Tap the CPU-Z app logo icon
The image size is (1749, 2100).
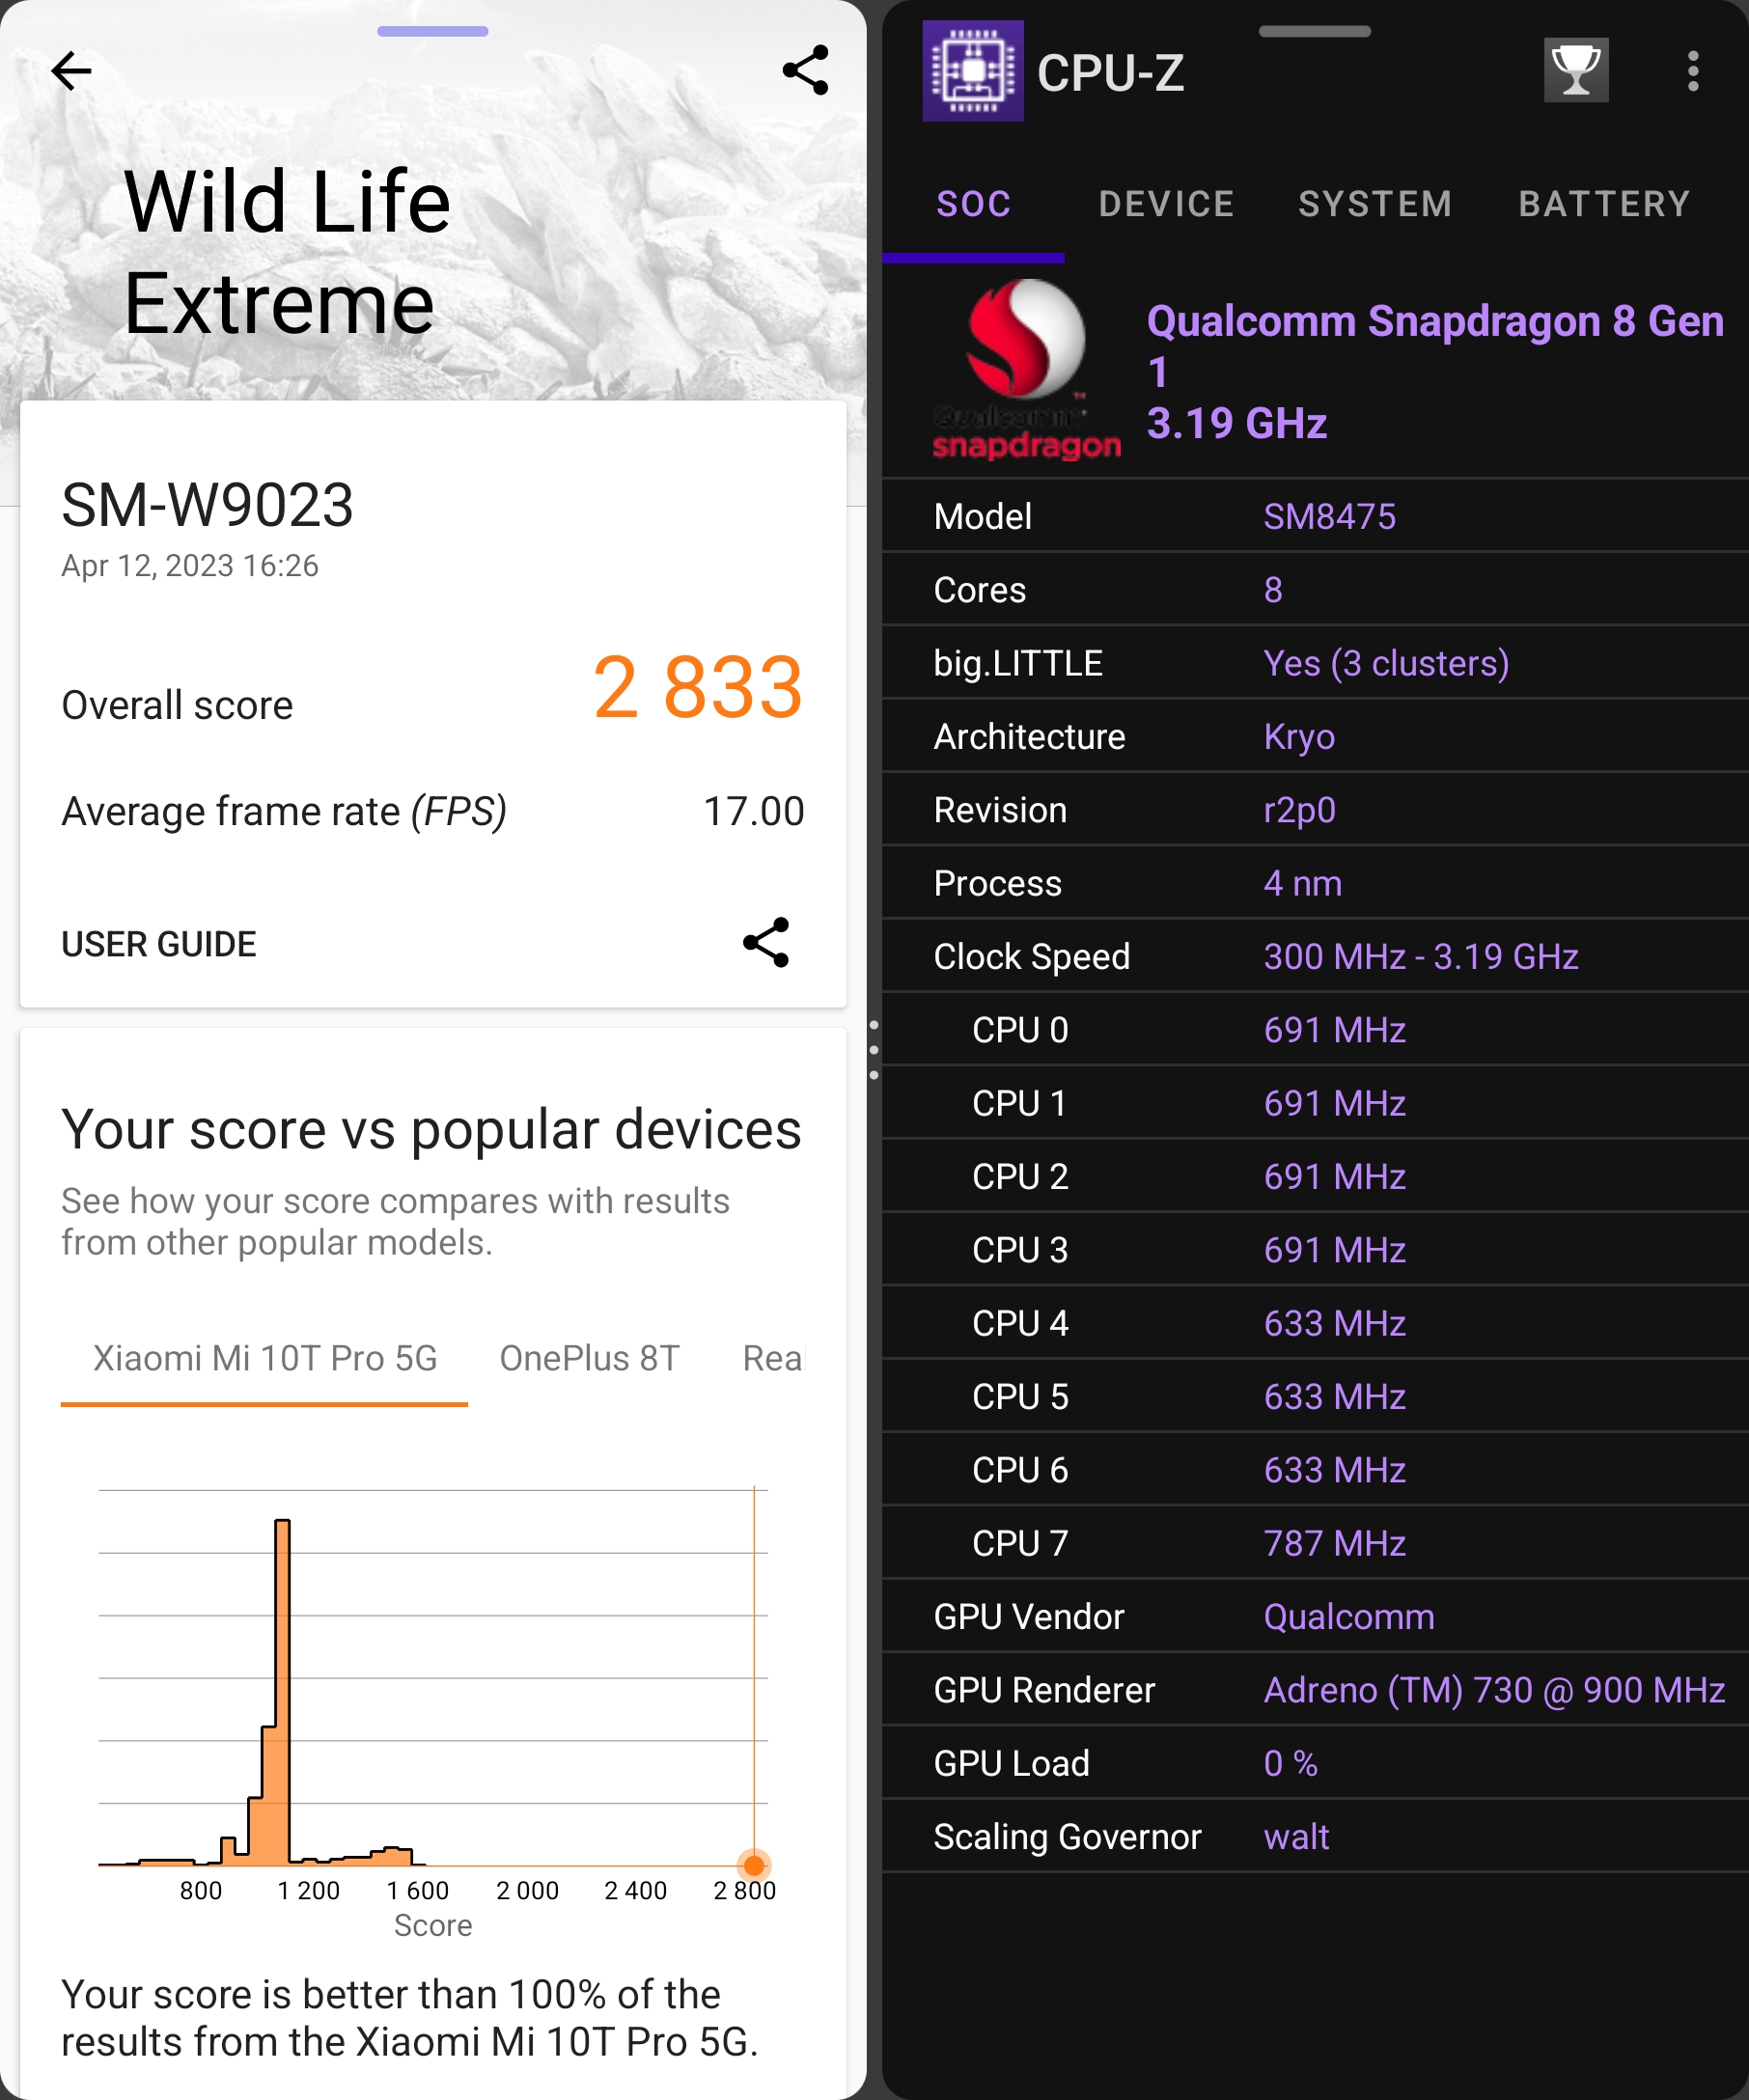click(972, 71)
